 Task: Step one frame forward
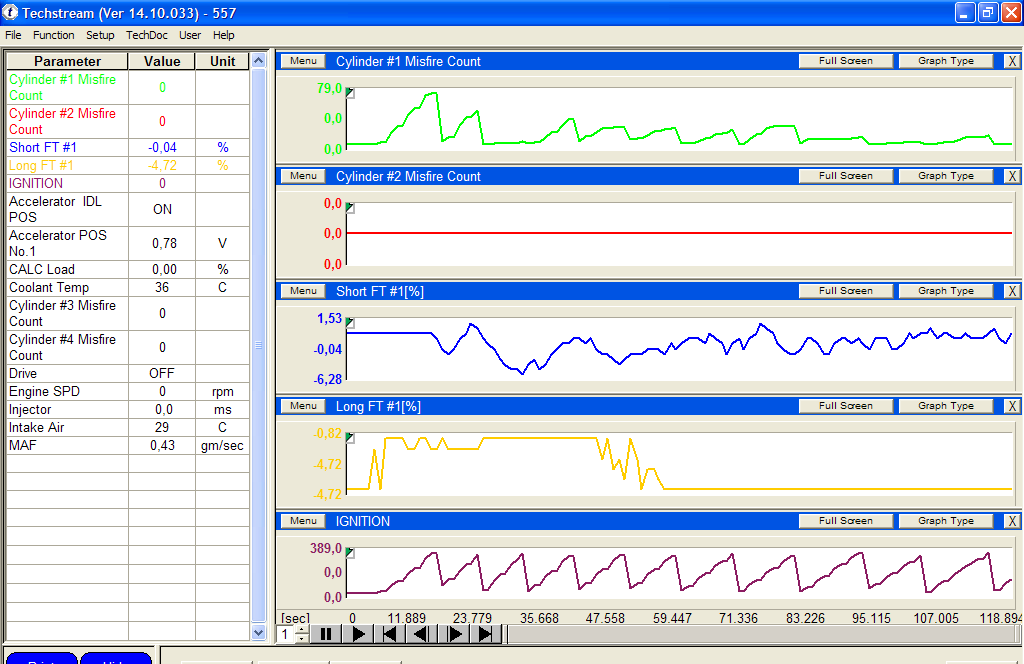[454, 634]
